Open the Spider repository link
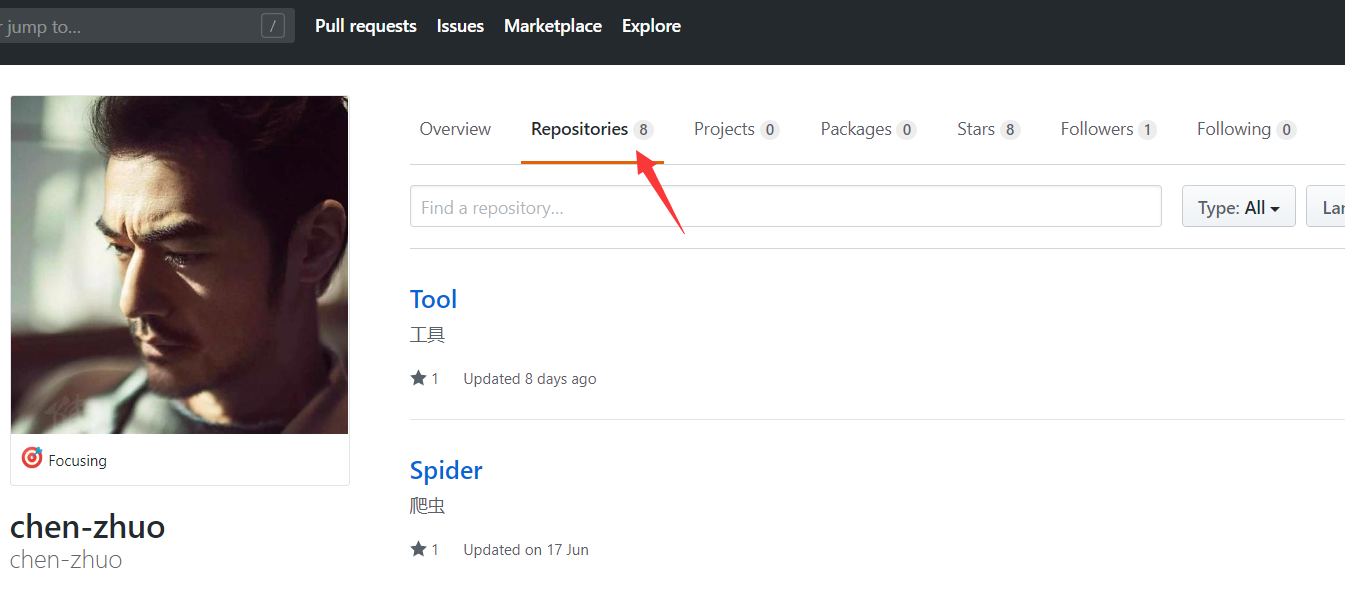The image size is (1345, 590). 446,470
